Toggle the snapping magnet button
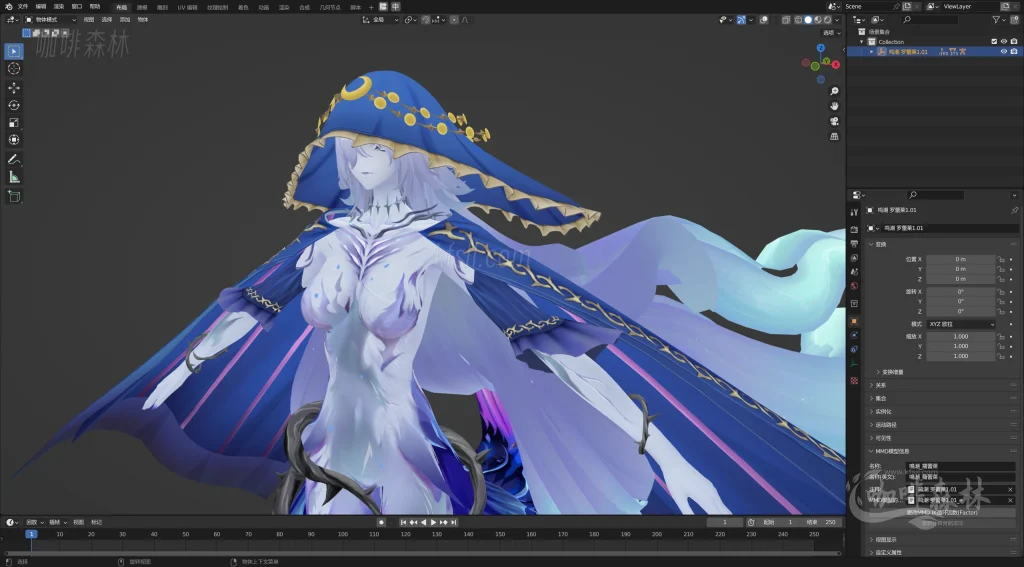The height and width of the screenshot is (567, 1024). point(426,20)
